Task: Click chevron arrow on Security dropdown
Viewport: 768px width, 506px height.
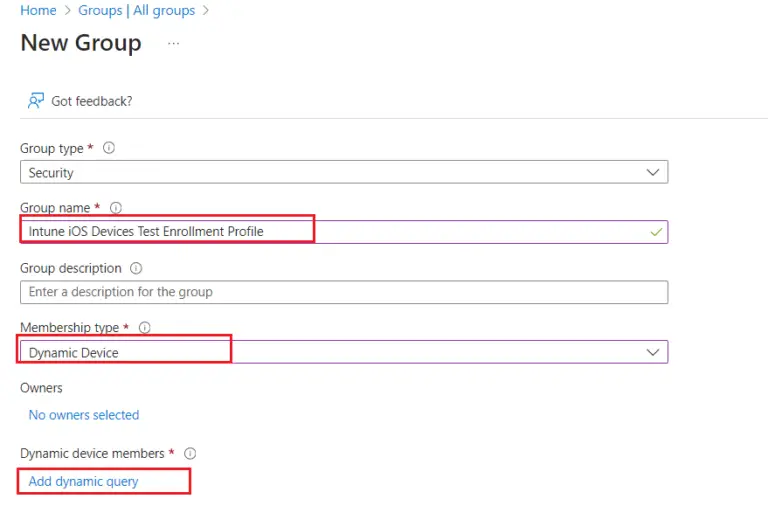Action: pyautogui.click(x=654, y=172)
